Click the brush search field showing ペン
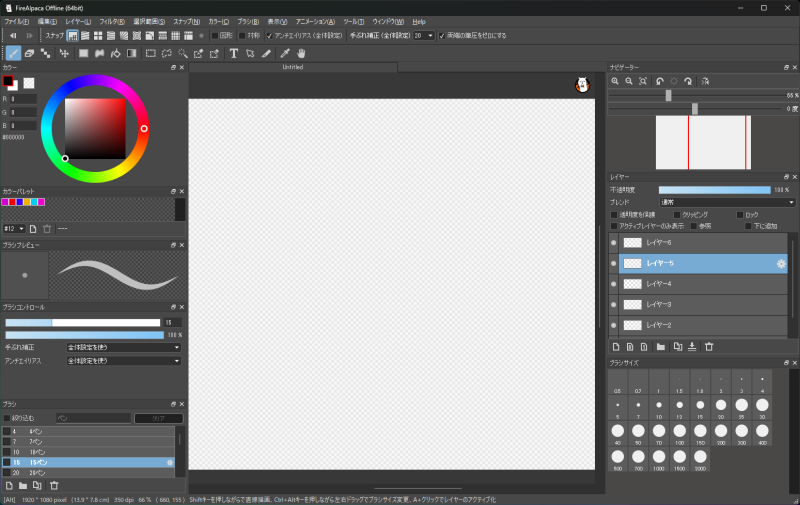 93,418
